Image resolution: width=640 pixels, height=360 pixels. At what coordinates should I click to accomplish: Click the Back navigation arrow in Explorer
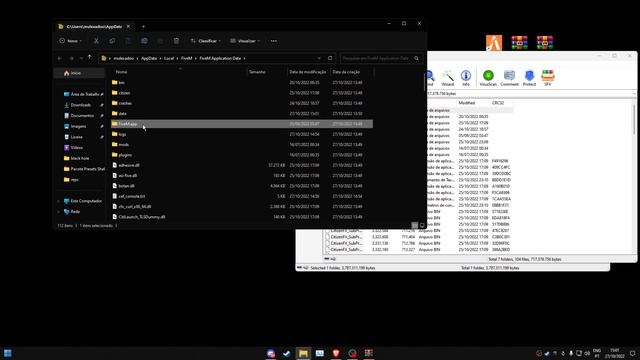click(x=60, y=58)
